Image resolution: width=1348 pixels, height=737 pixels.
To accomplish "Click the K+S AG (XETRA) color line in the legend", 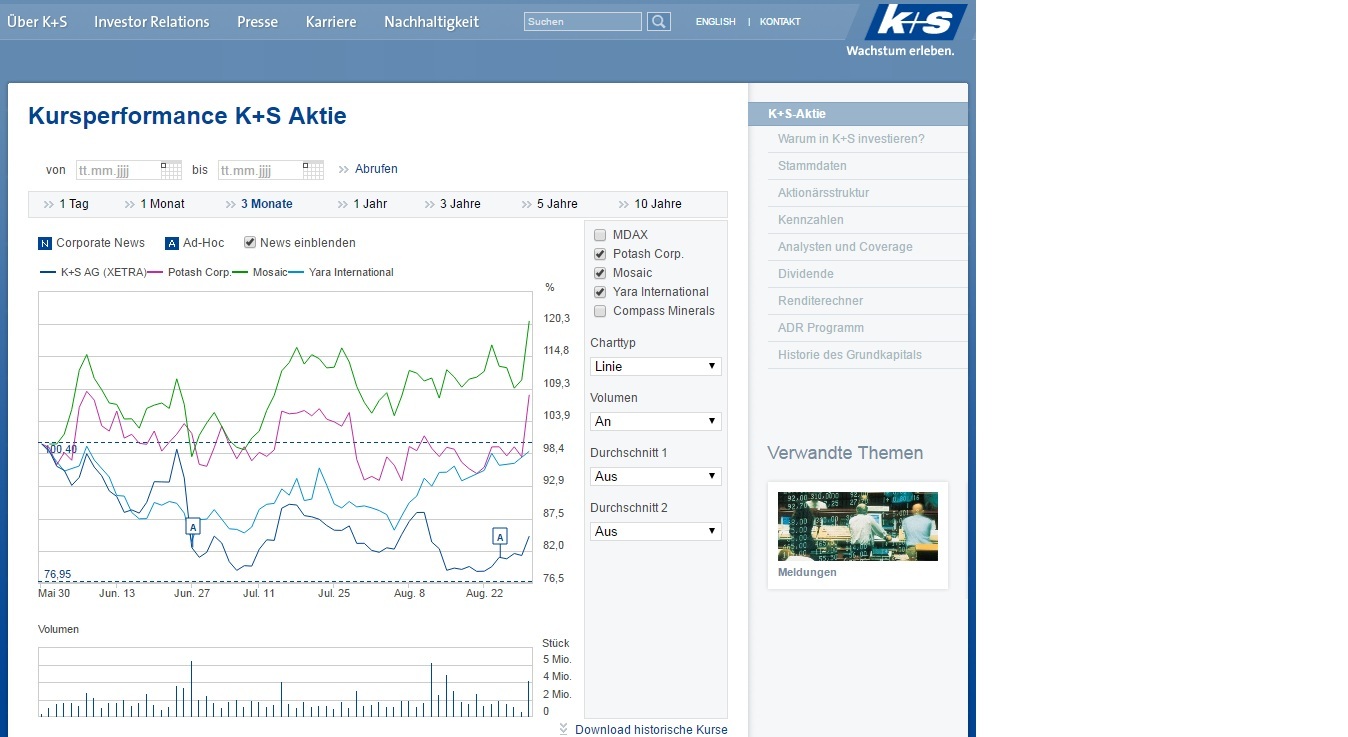I will [x=45, y=272].
